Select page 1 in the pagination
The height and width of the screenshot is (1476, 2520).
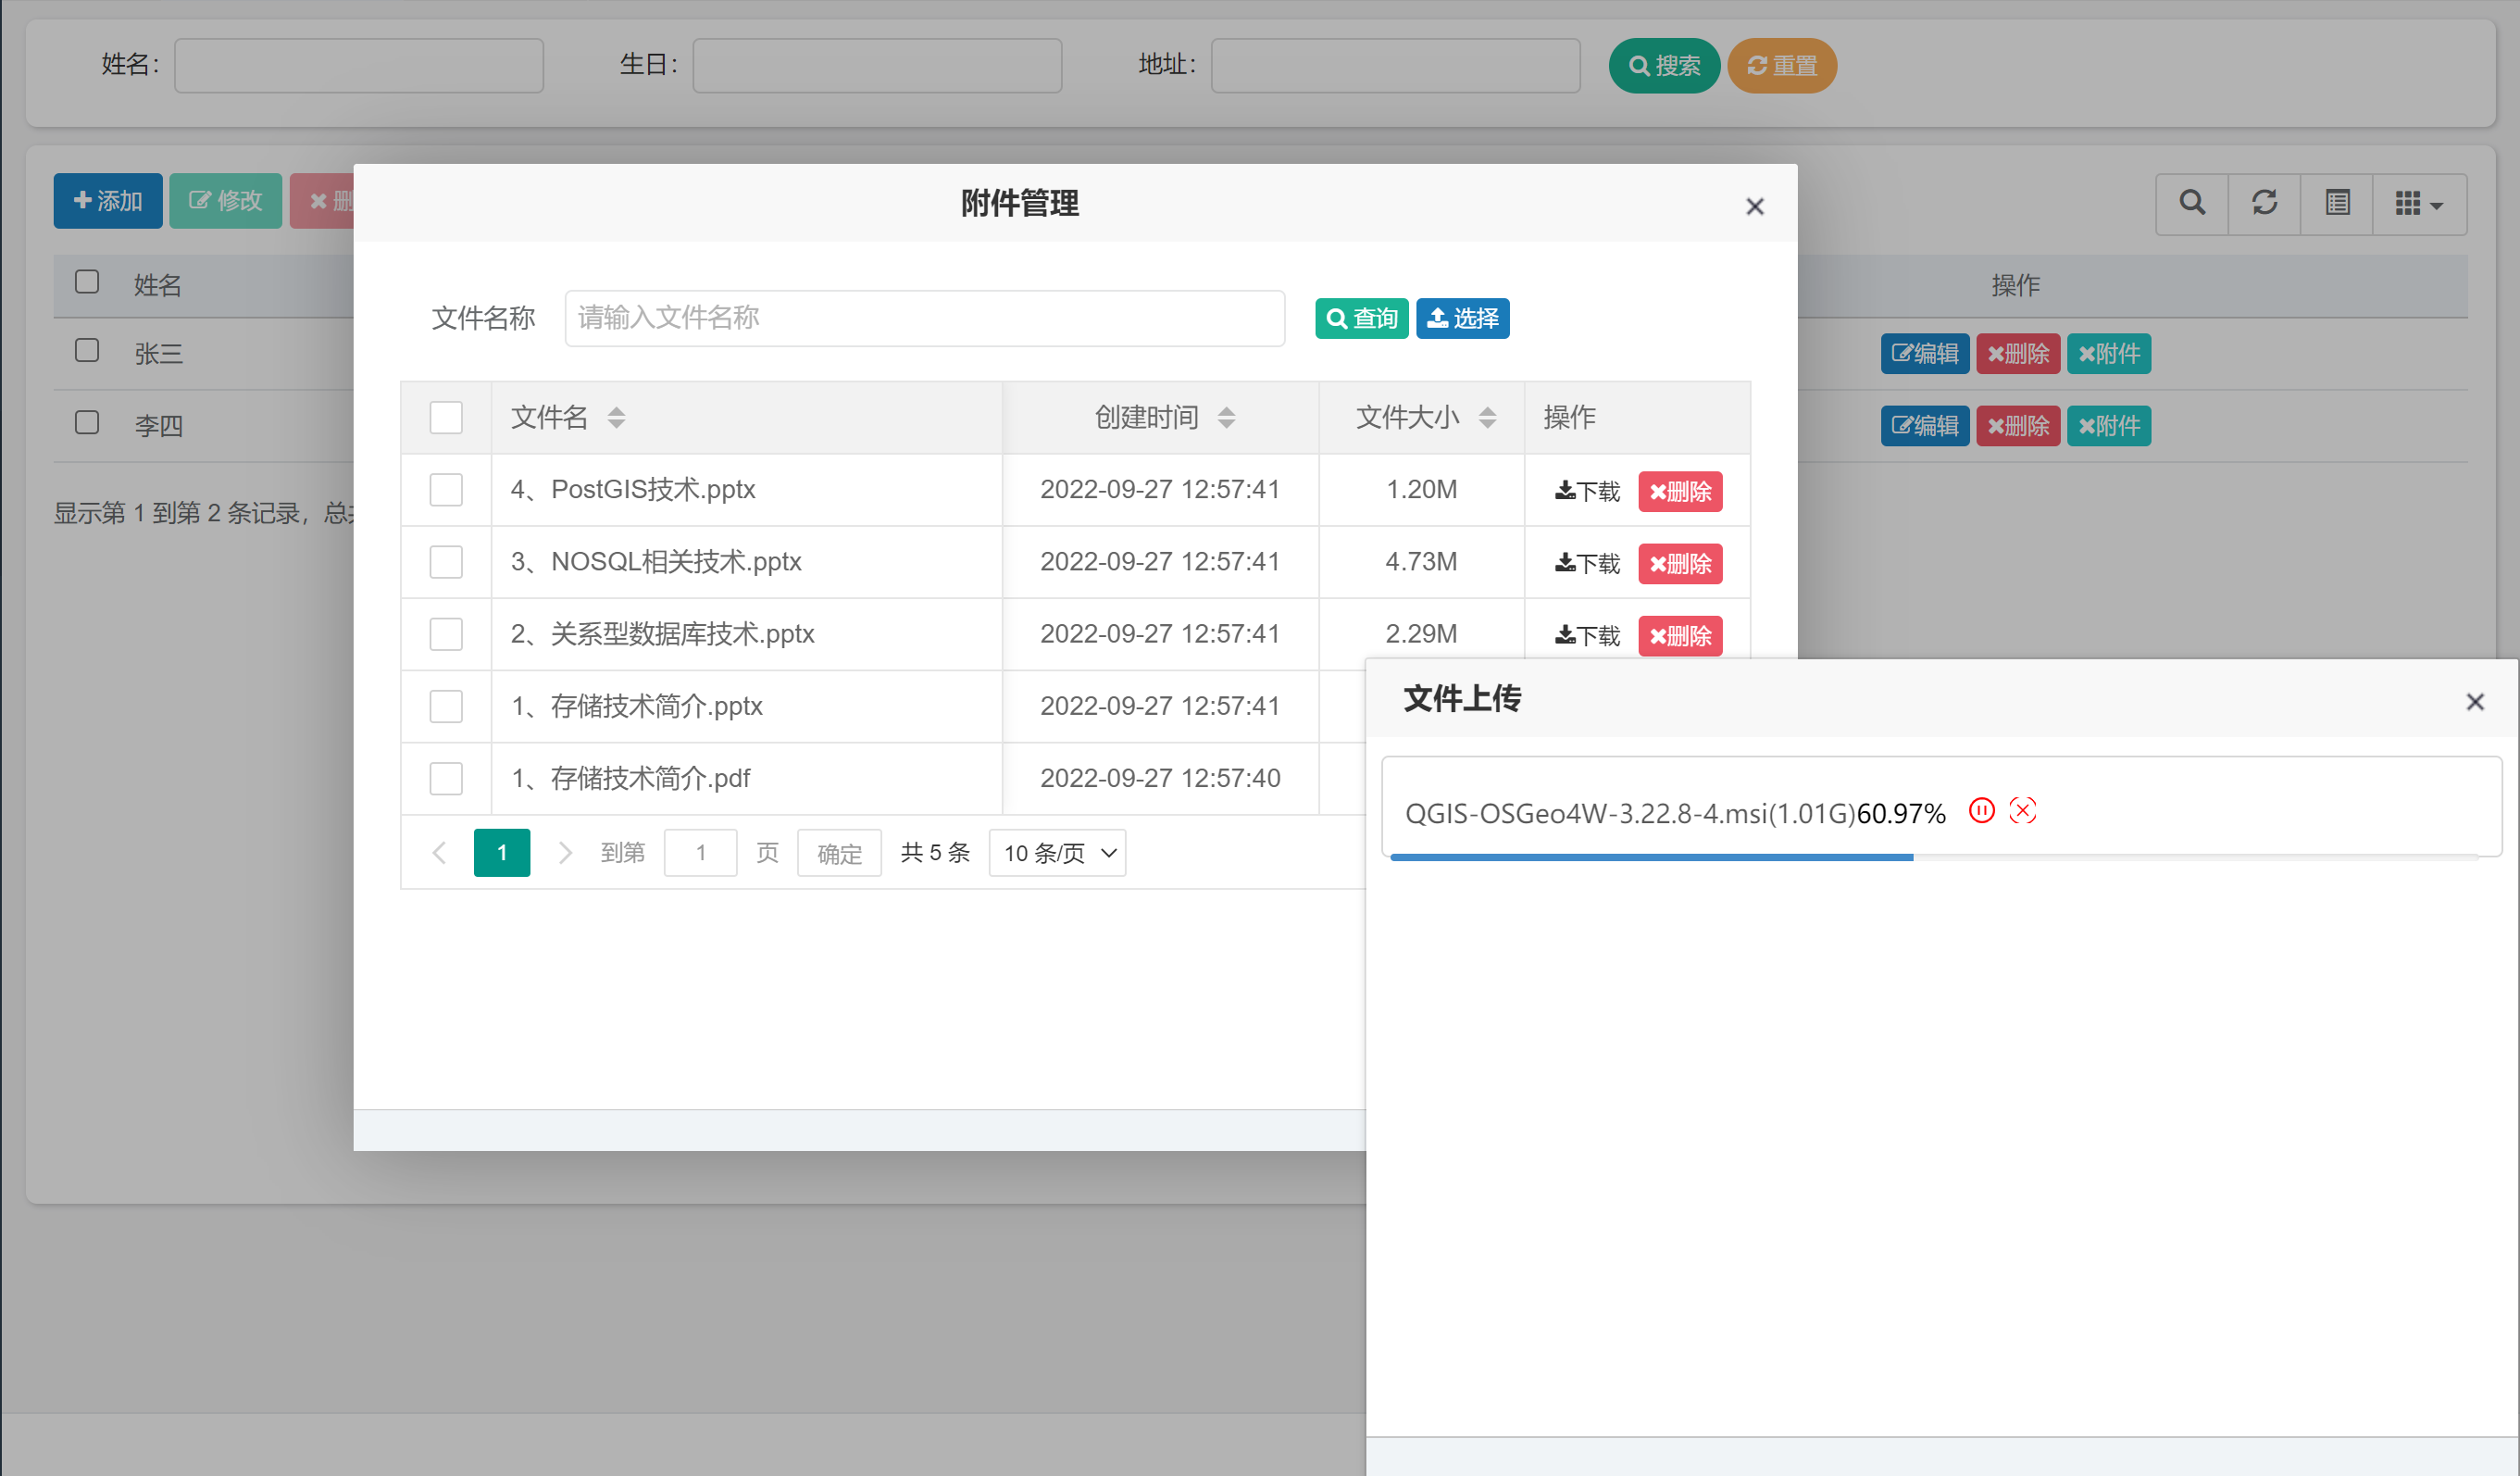[x=502, y=853]
